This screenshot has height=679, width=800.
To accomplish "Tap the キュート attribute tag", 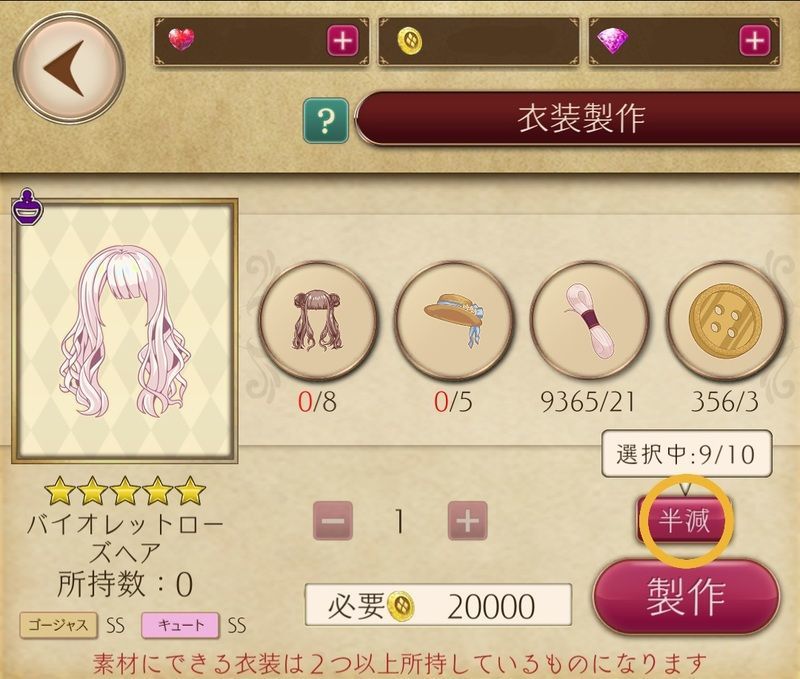I will pyautogui.click(x=181, y=625).
